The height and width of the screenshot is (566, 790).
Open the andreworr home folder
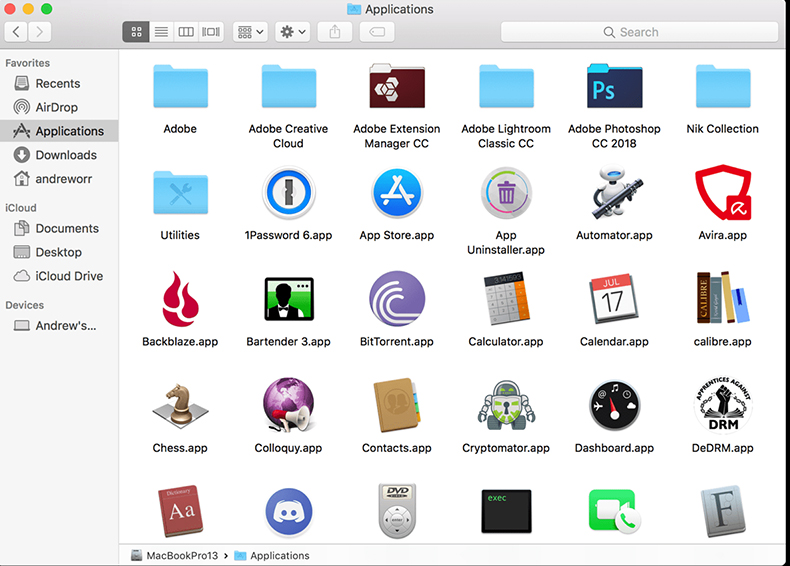[59, 179]
